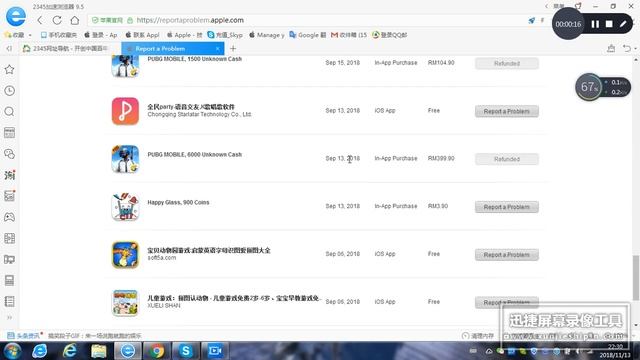This screenshot has width=640, height=360.
Task: Open the browser home page icon
Action: click(75, 20)
